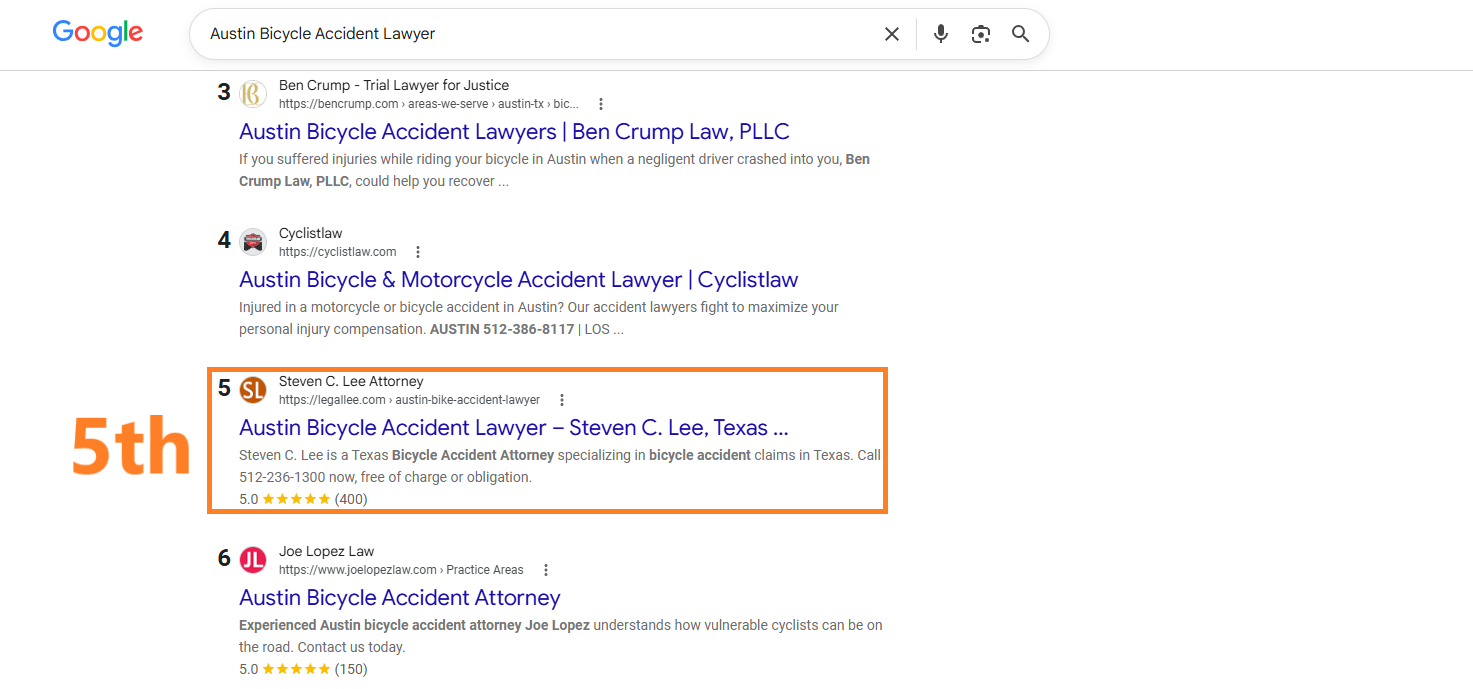Screen dimensions: 1473x689
Task: Click the Ben Crump site favicon
Action: pyautogui.click(x=253, y=94)
